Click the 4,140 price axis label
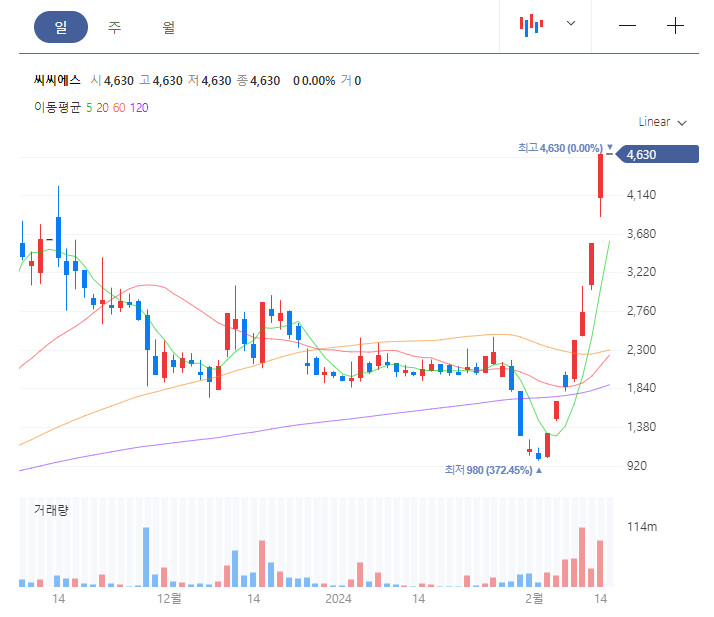This screenshot has width=714, height=617. click(641, 195)
